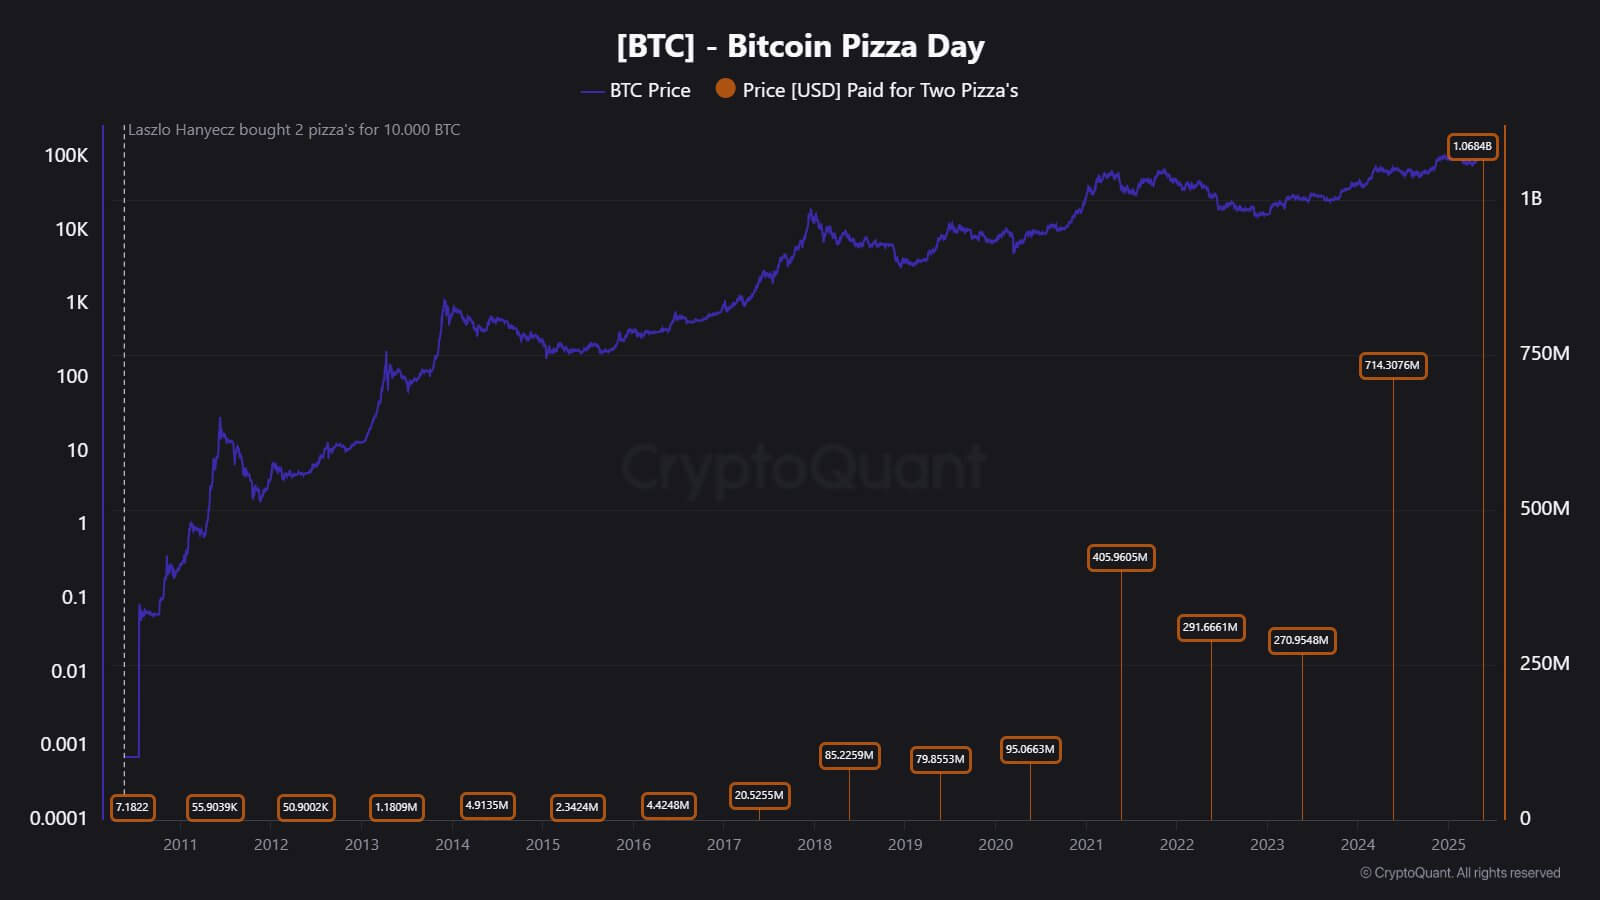Click the 750M right axis label
Screen dimensions: 1600x900
coord(1544,353)
